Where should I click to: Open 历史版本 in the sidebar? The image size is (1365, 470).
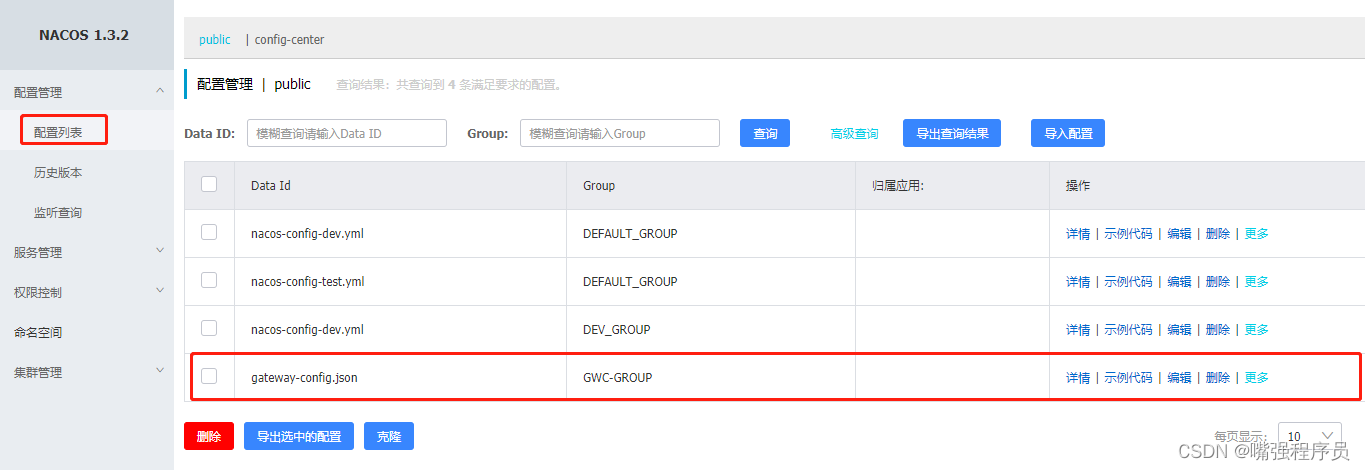tap(58, 172)
